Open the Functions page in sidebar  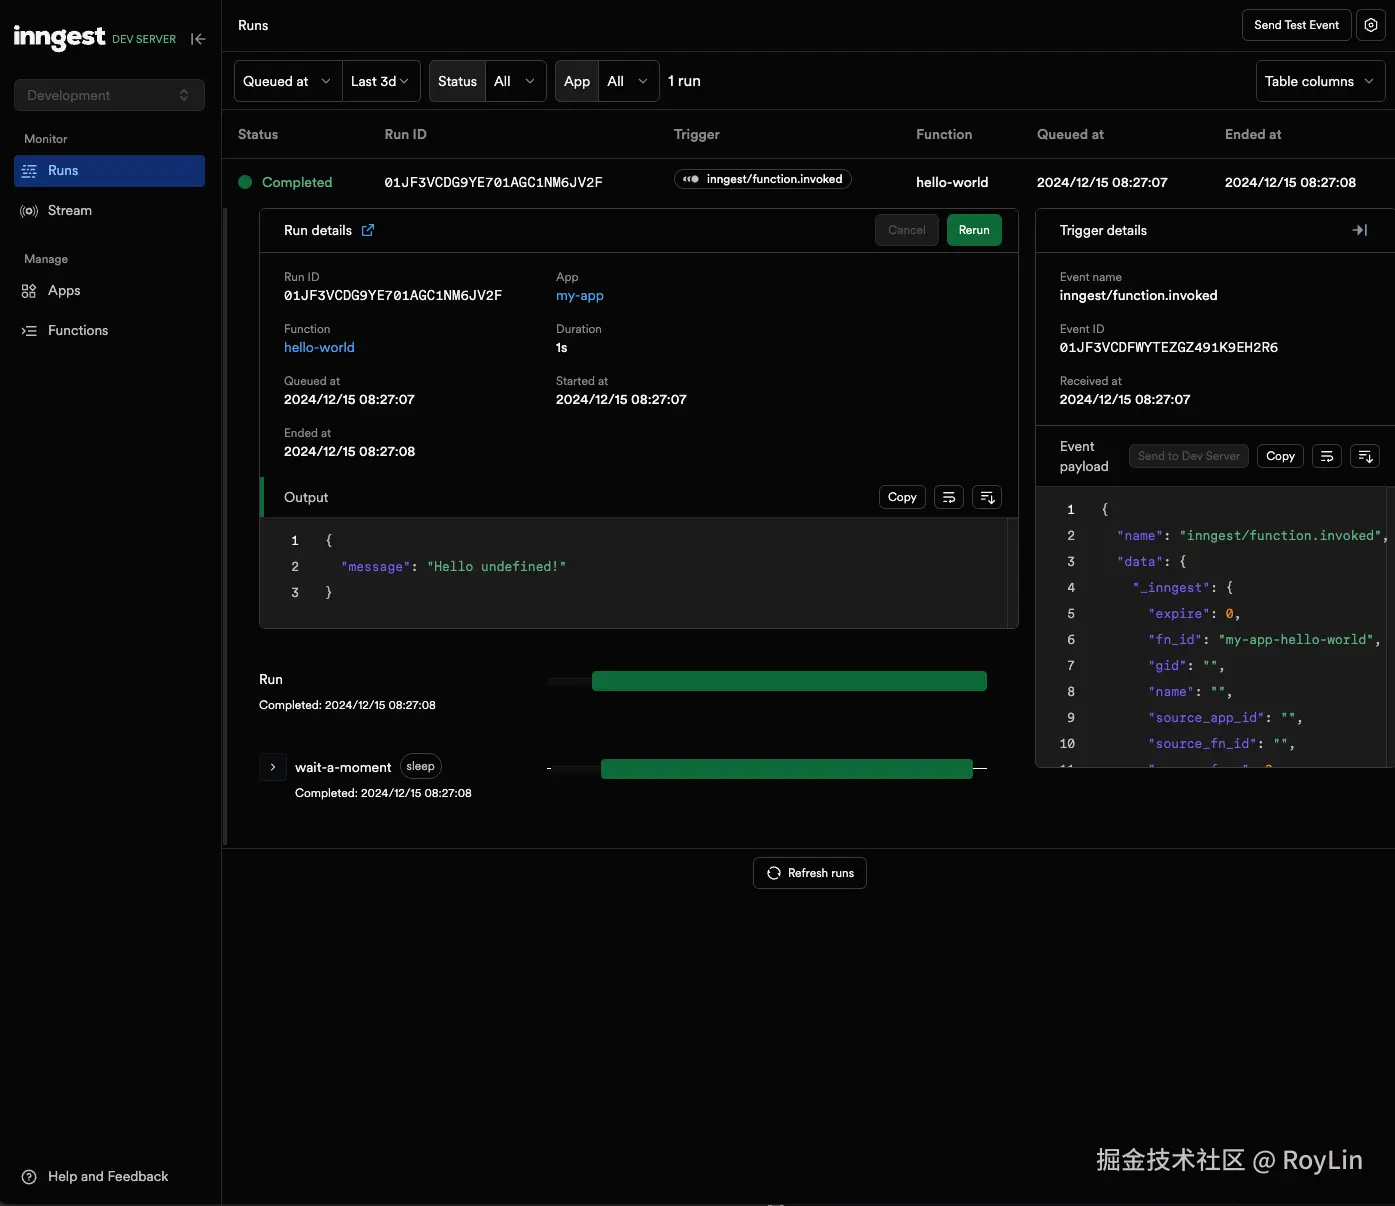[109, 331]
